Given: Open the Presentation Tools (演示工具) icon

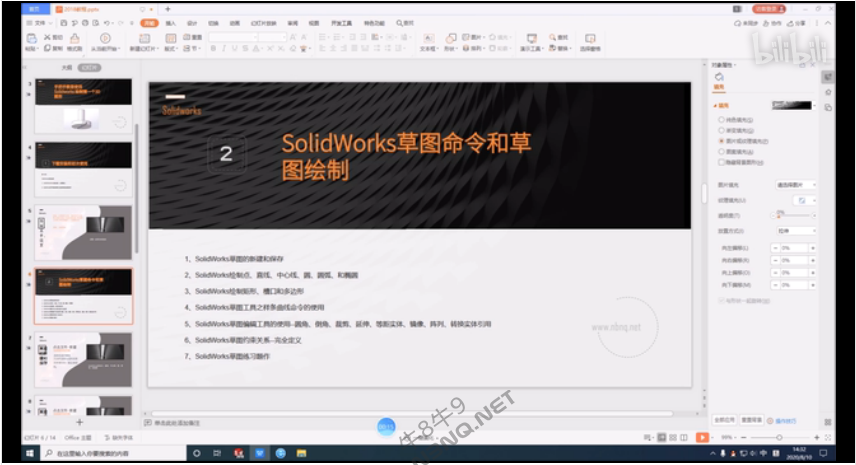Looking at the screenshot, I should [531, 38].
